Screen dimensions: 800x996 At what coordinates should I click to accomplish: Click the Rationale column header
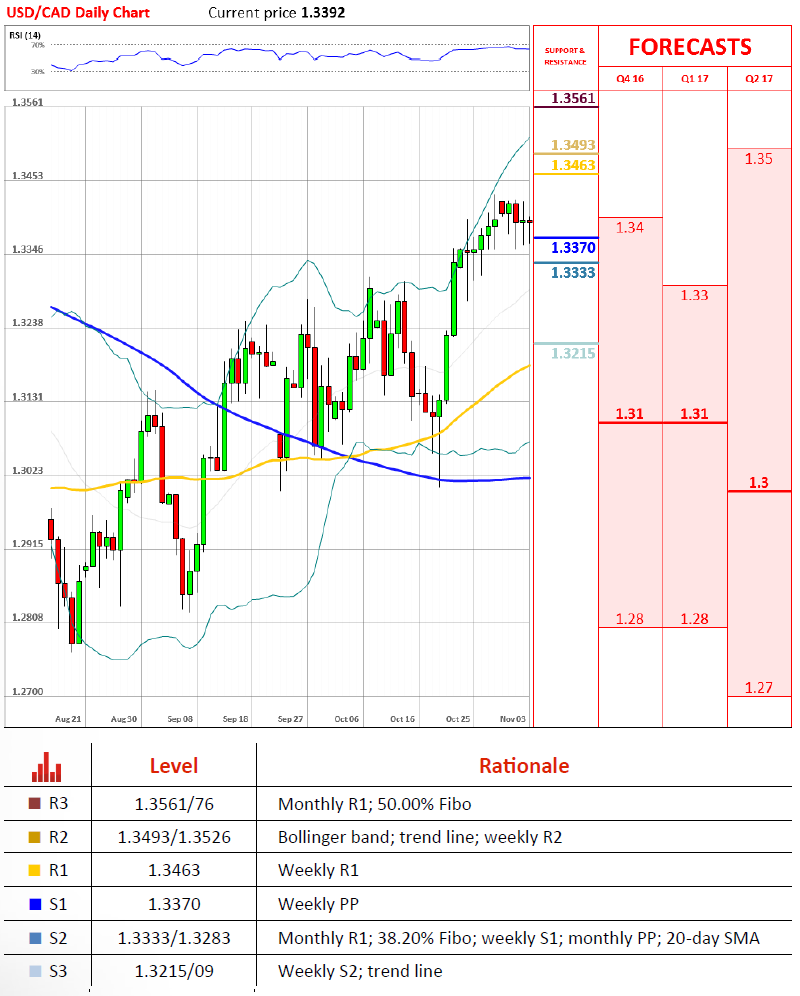(524, 766)
